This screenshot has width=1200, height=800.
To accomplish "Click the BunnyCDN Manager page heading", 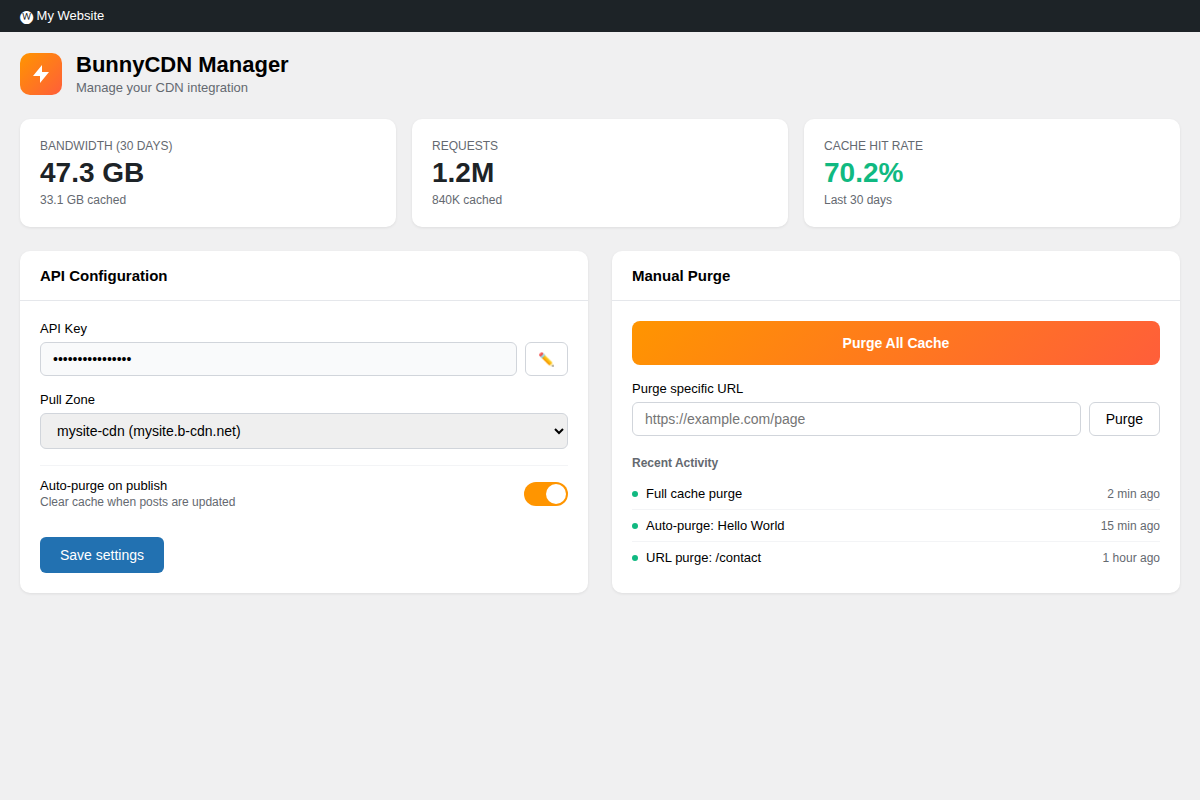I will click(182, 65).
